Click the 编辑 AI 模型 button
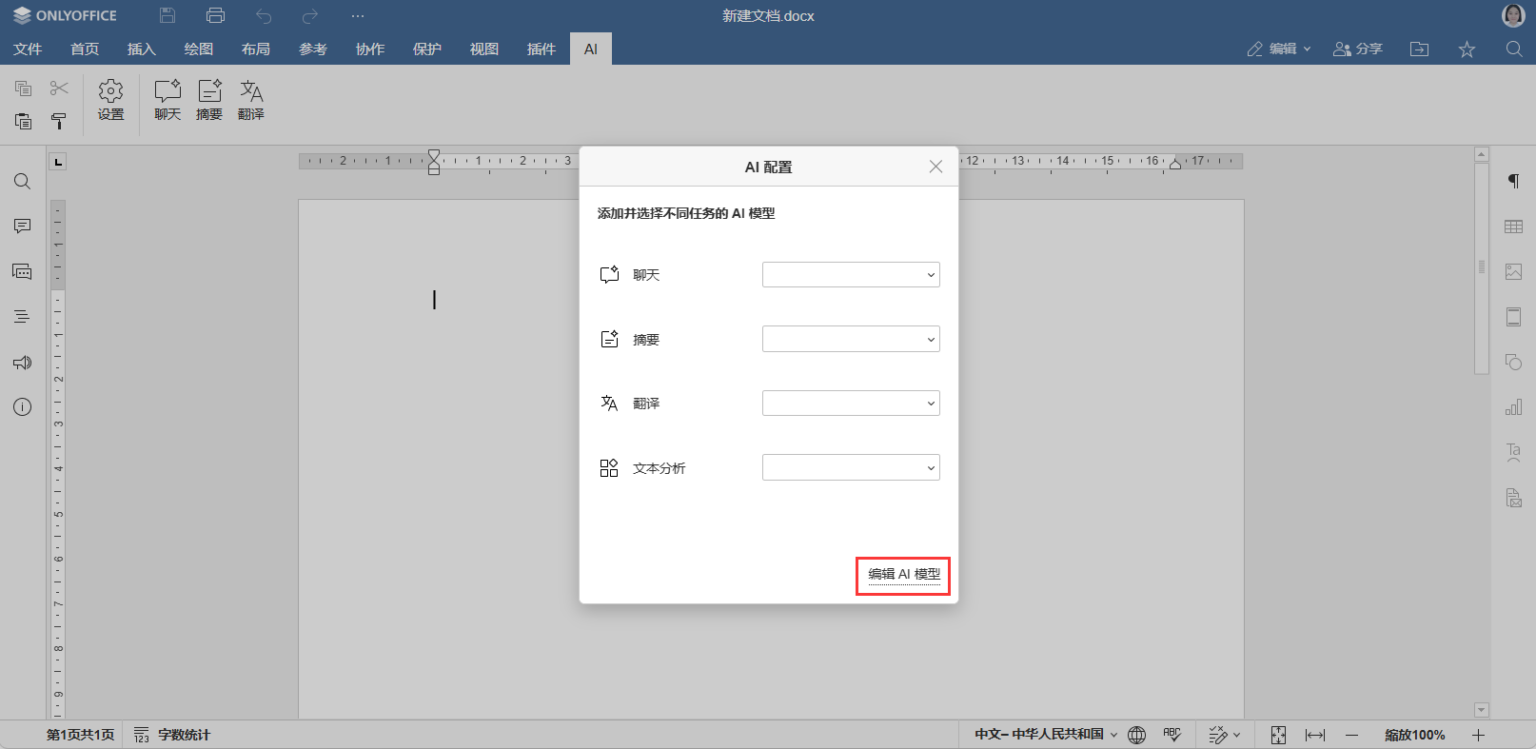This screenshot has width=1536, height=749. tap(902, 576)
